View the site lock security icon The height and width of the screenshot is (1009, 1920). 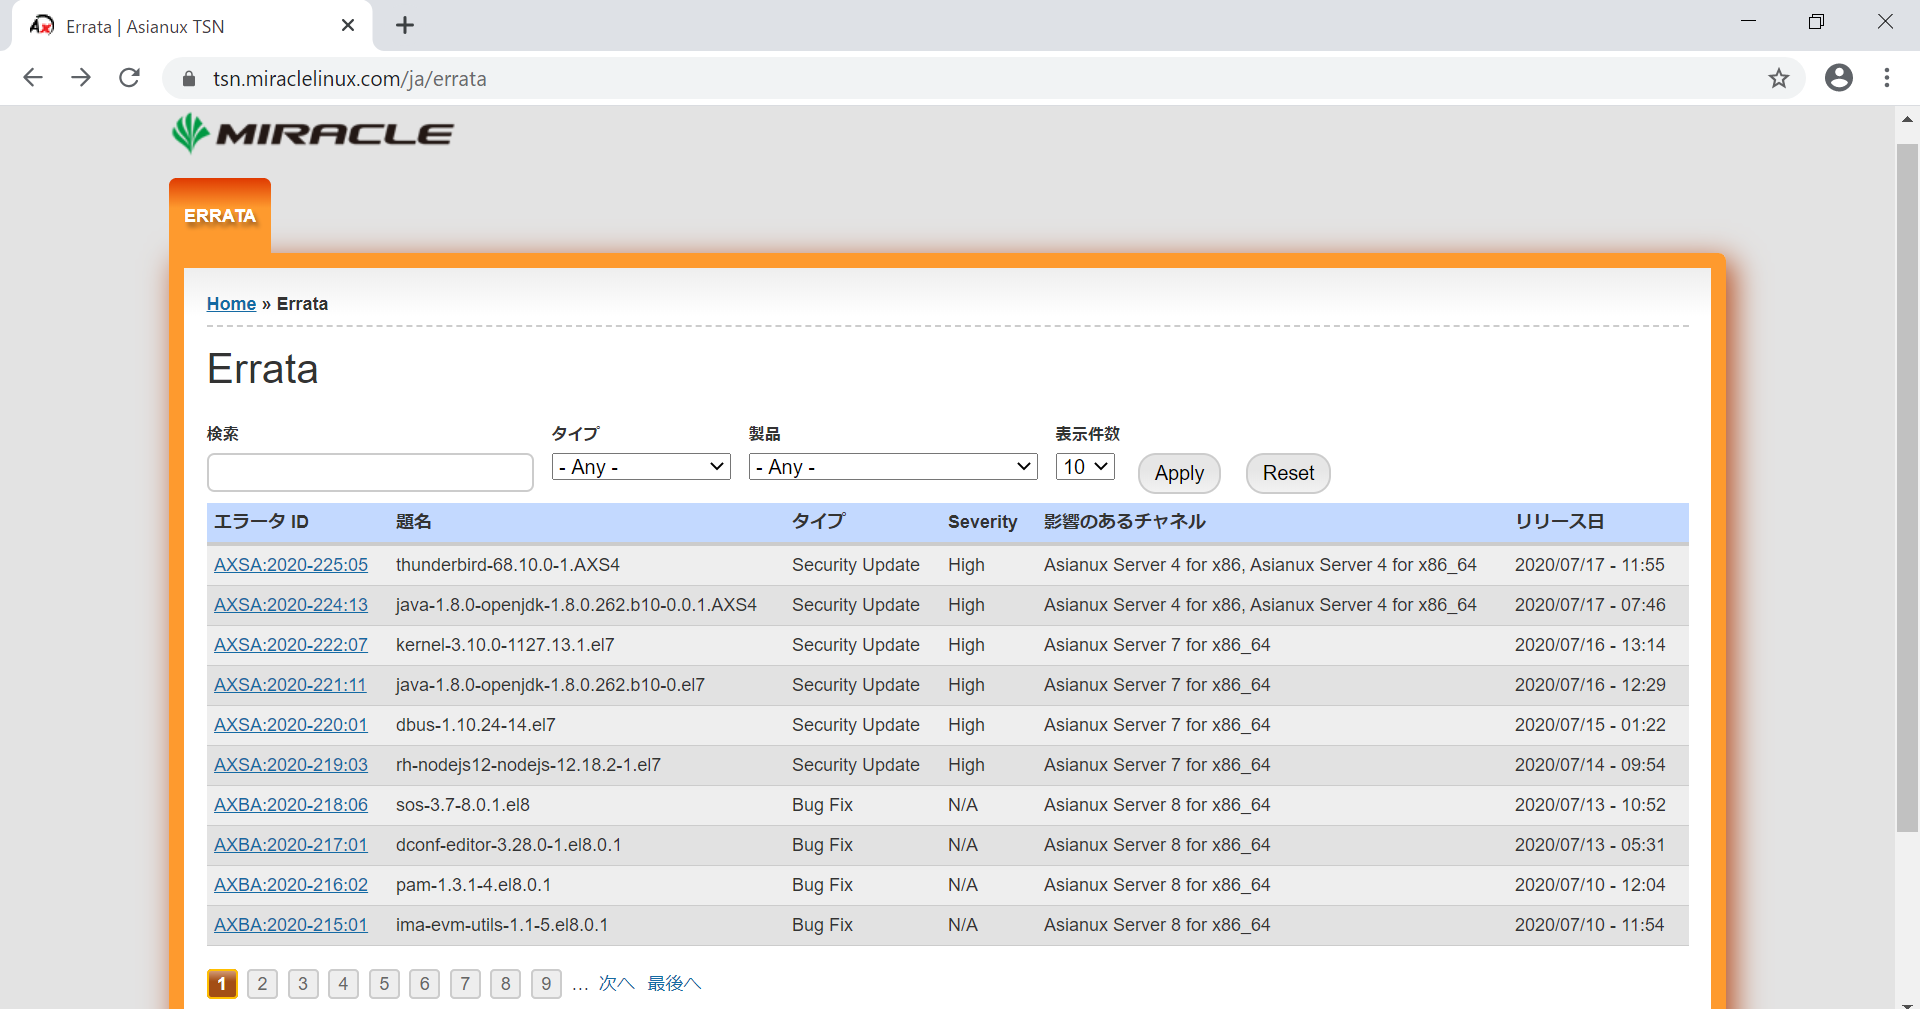[189, 79]
